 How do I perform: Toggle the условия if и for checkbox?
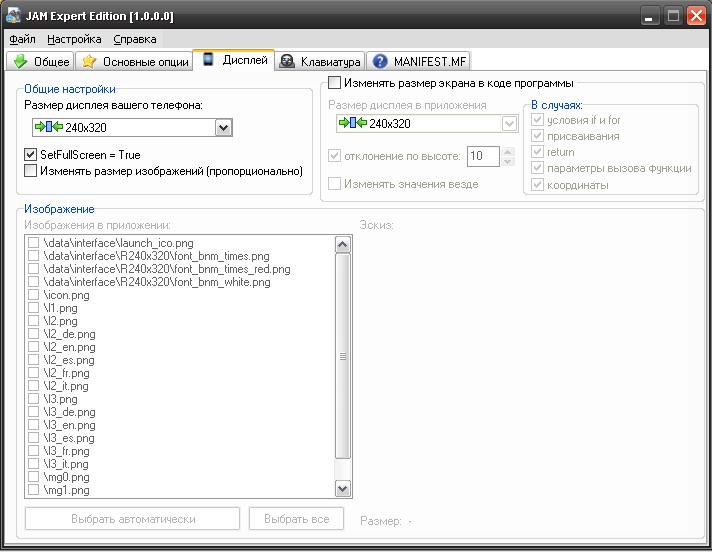[538, 120]
